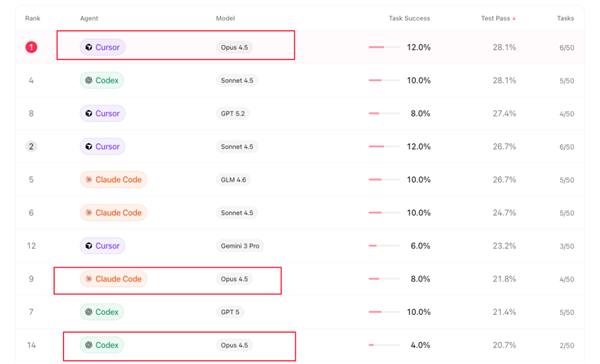
Task: Open the Sonnet 4.5 model tag in rank 6 row
Action: tap(237, 213)
